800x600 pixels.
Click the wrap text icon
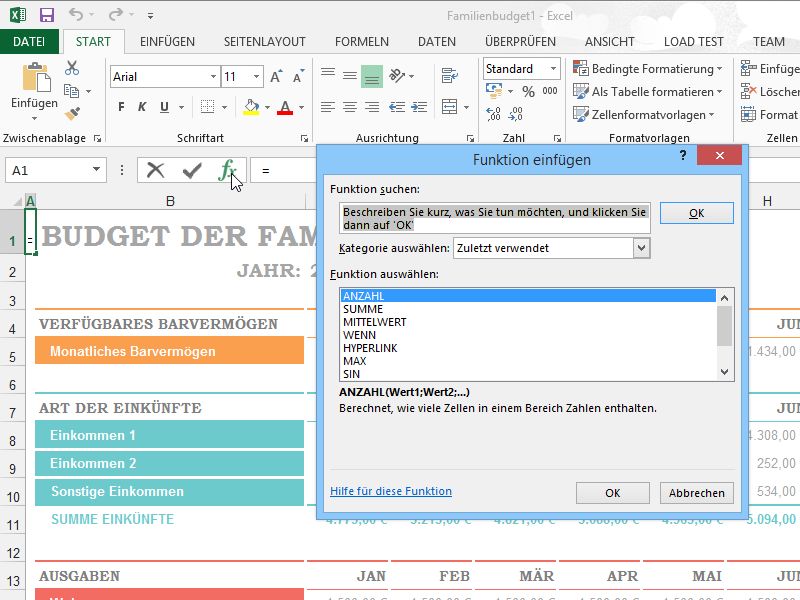[449, 76]
